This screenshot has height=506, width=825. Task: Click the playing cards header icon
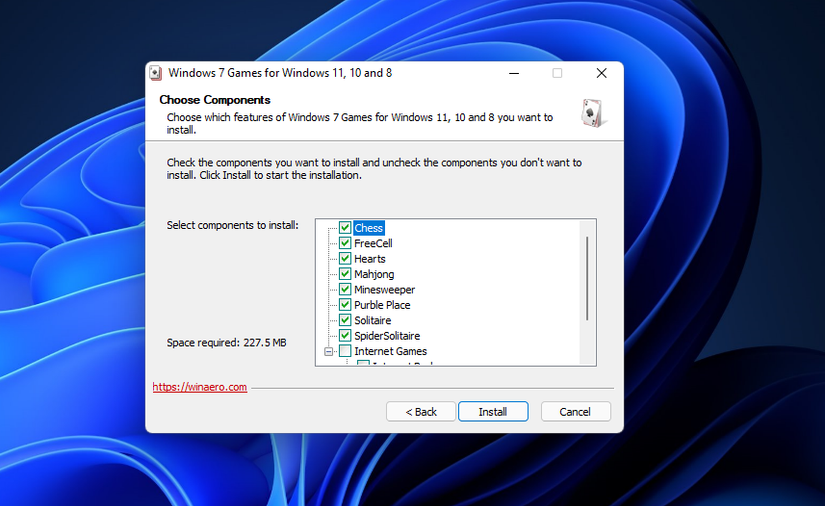click(593, 113)
